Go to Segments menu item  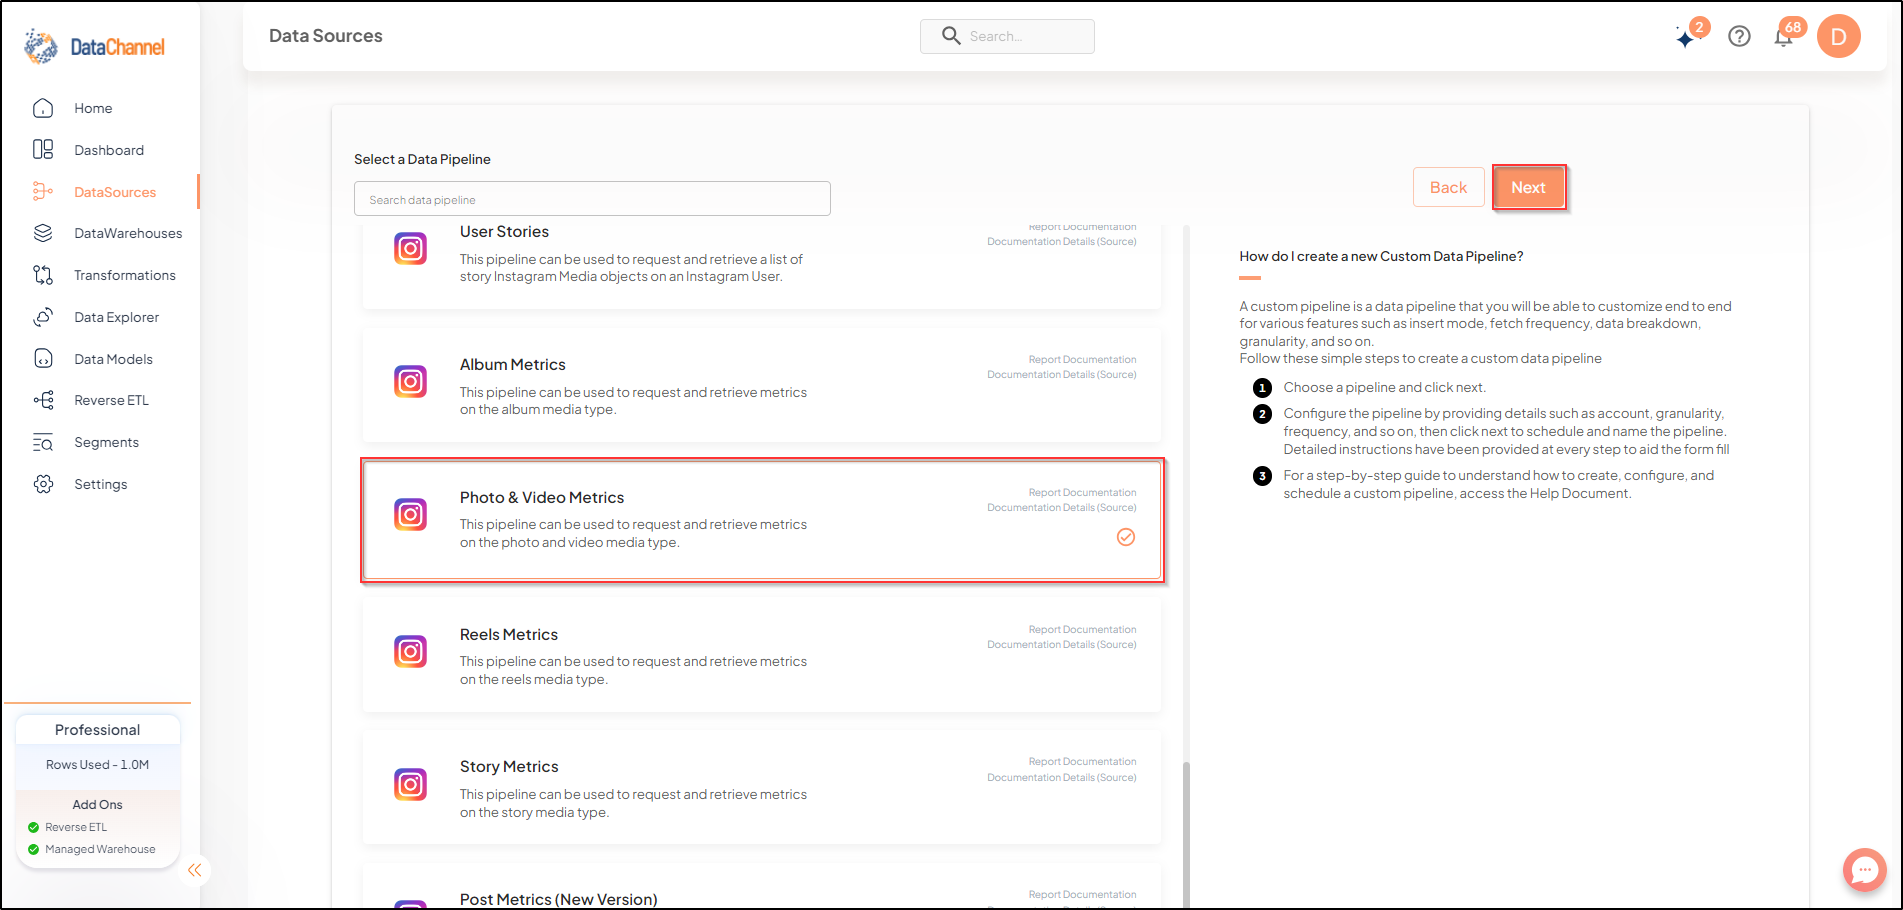[x=106, y=442]
